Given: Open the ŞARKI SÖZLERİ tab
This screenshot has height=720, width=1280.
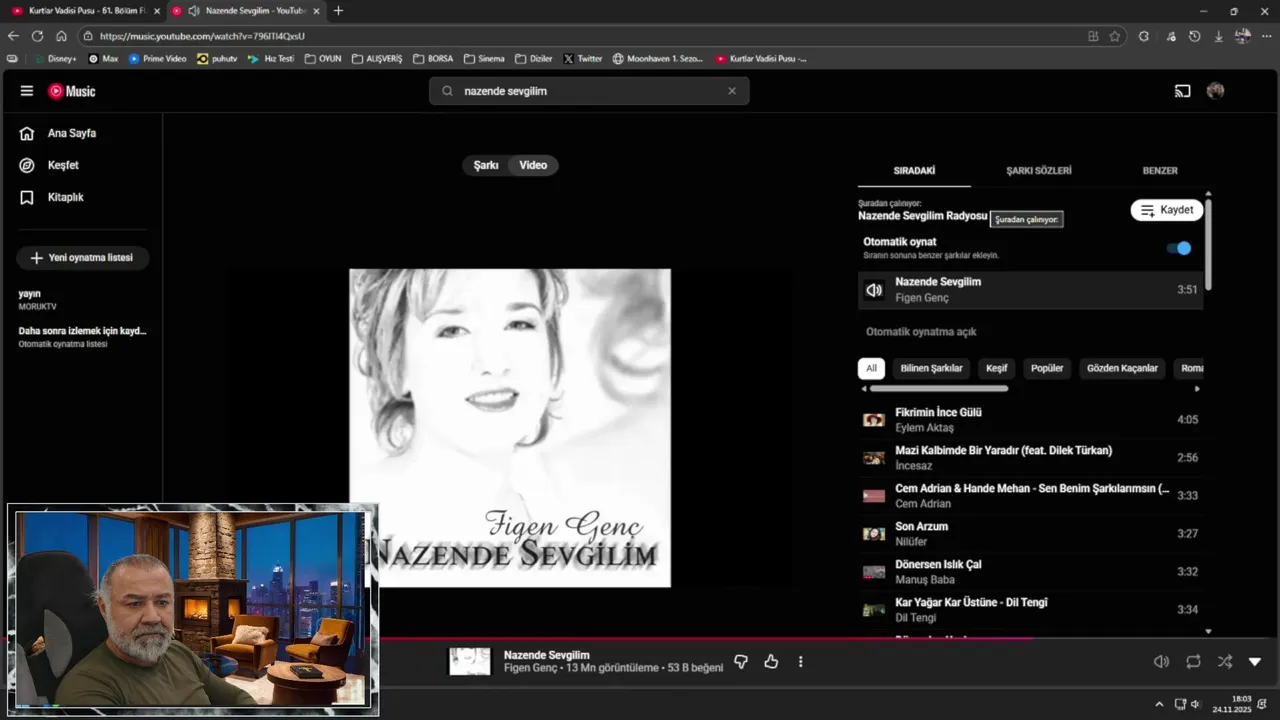Looking at the screenshot, I should (x=1039, y=171).
